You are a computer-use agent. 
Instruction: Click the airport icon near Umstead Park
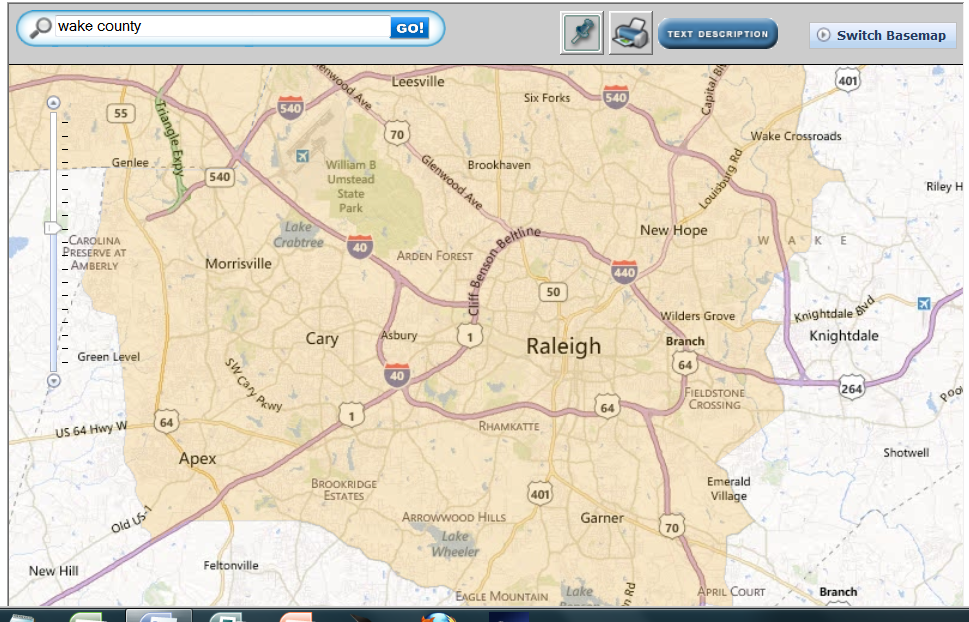point(302,156)
